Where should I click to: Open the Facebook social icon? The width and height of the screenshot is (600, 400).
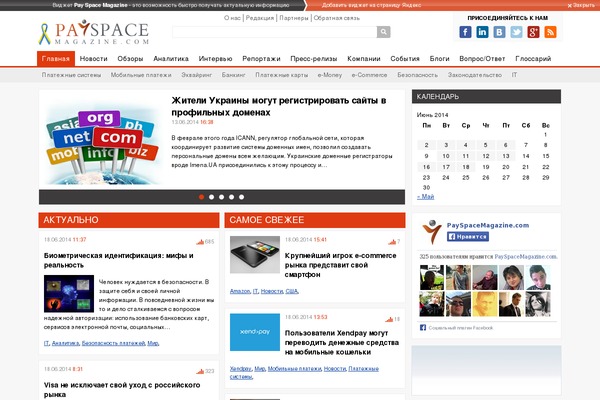click(465, 32)
